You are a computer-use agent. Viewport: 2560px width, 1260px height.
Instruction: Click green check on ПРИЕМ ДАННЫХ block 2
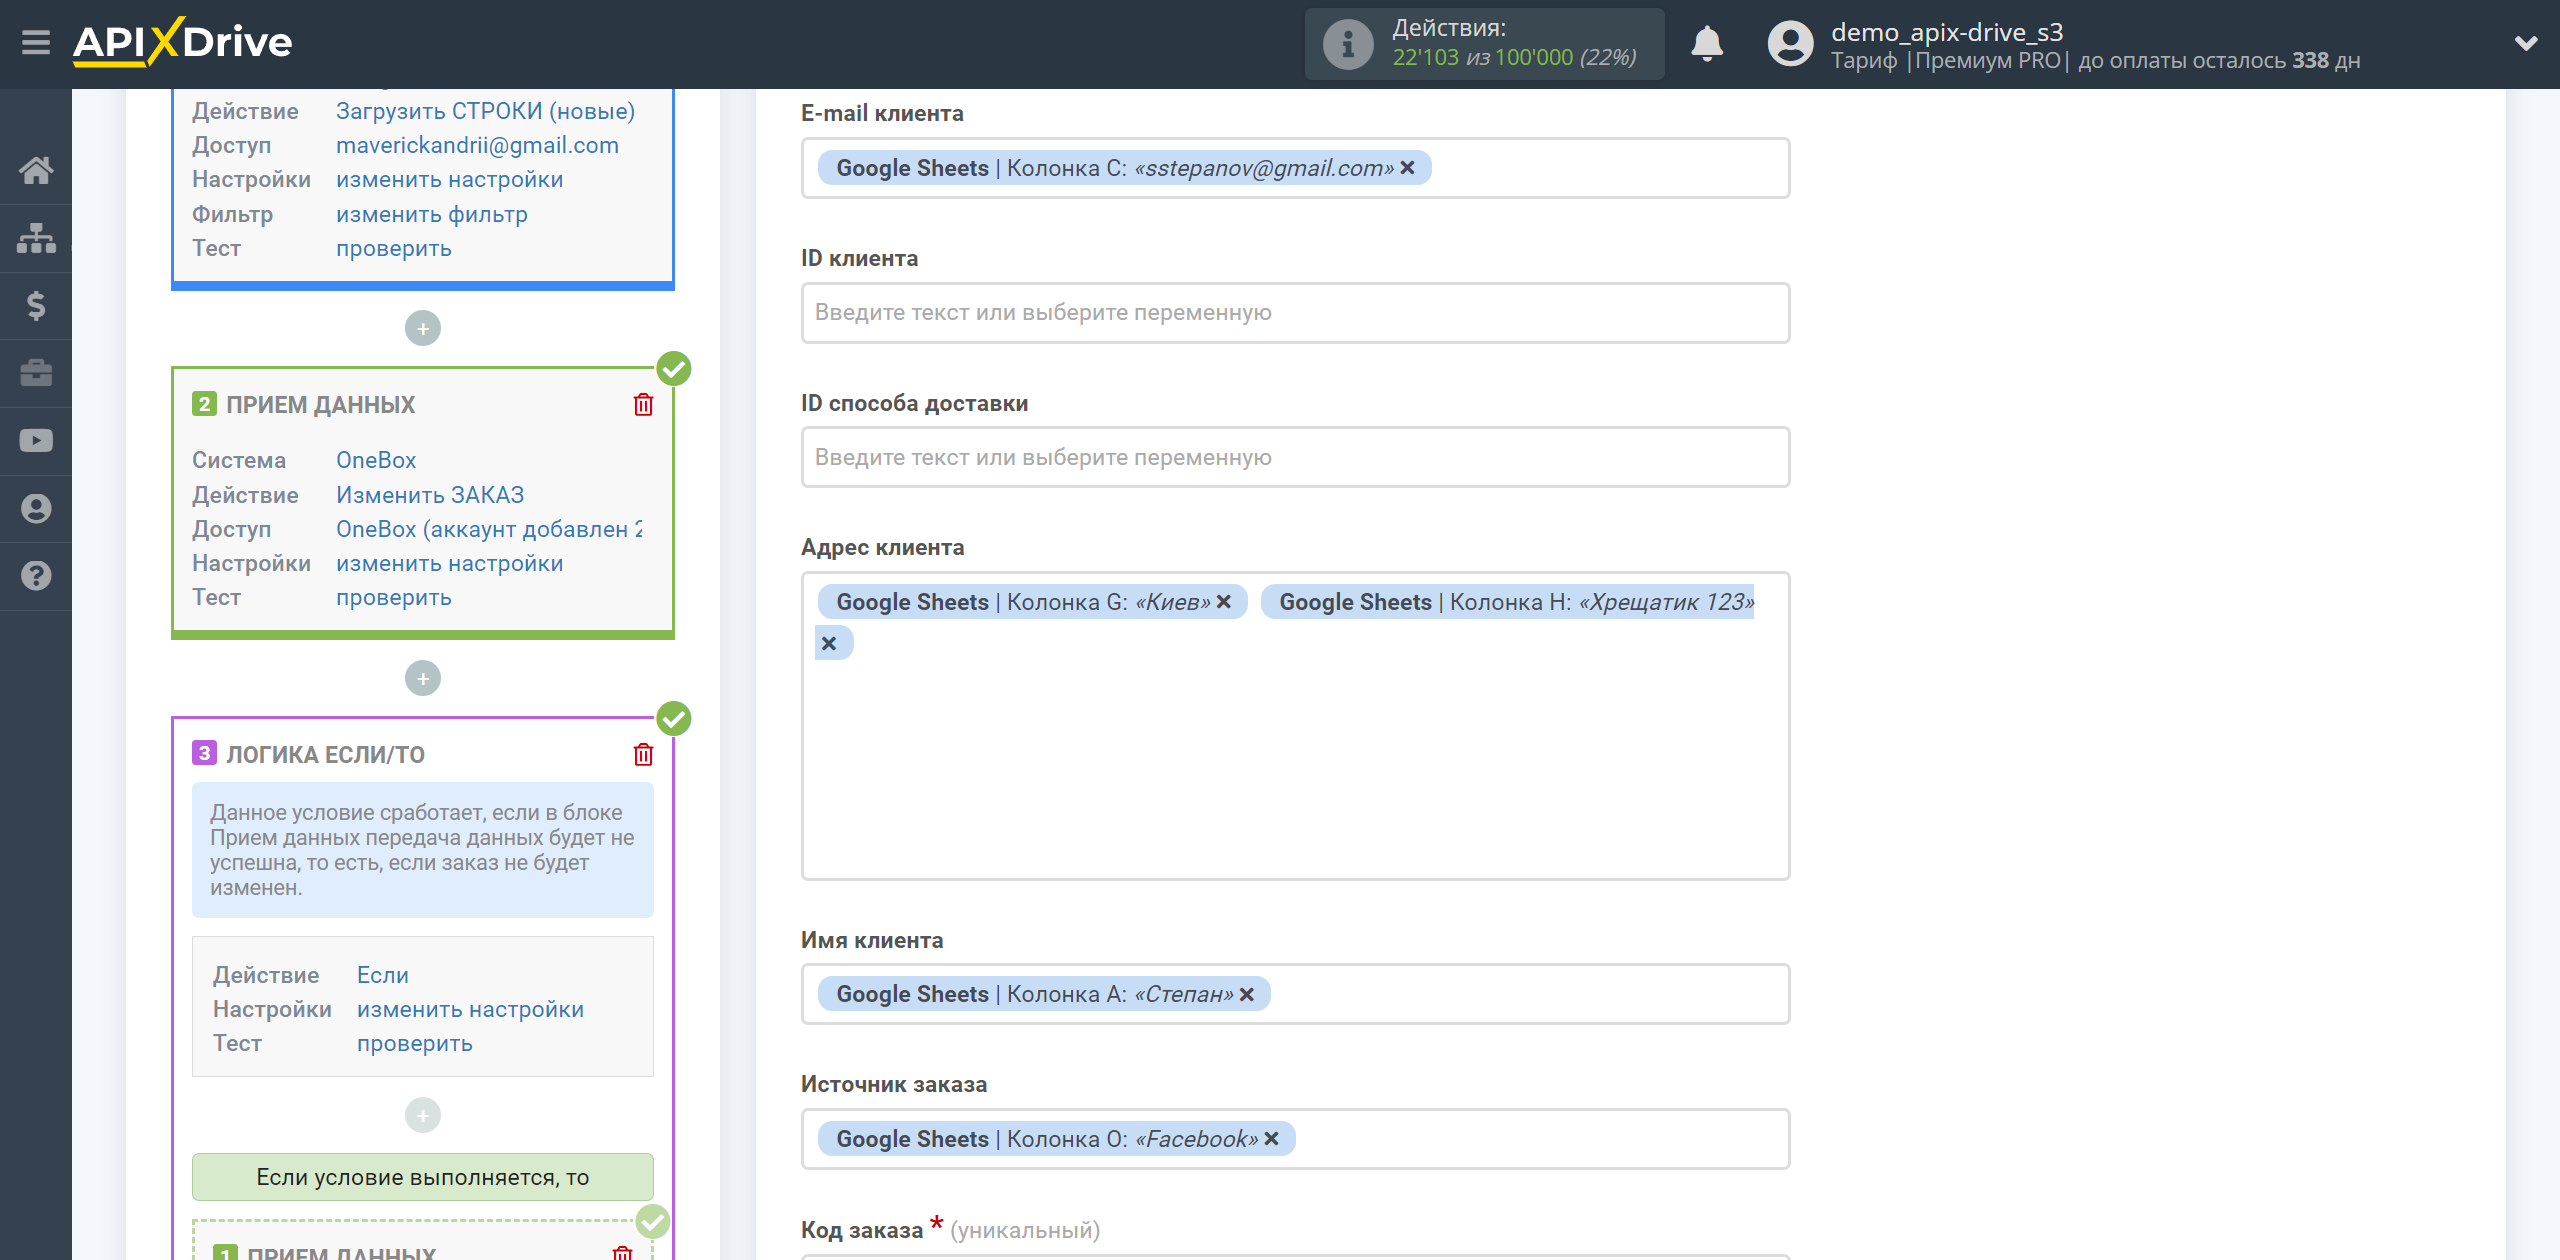pyautogui.click(x=674, y=369)
